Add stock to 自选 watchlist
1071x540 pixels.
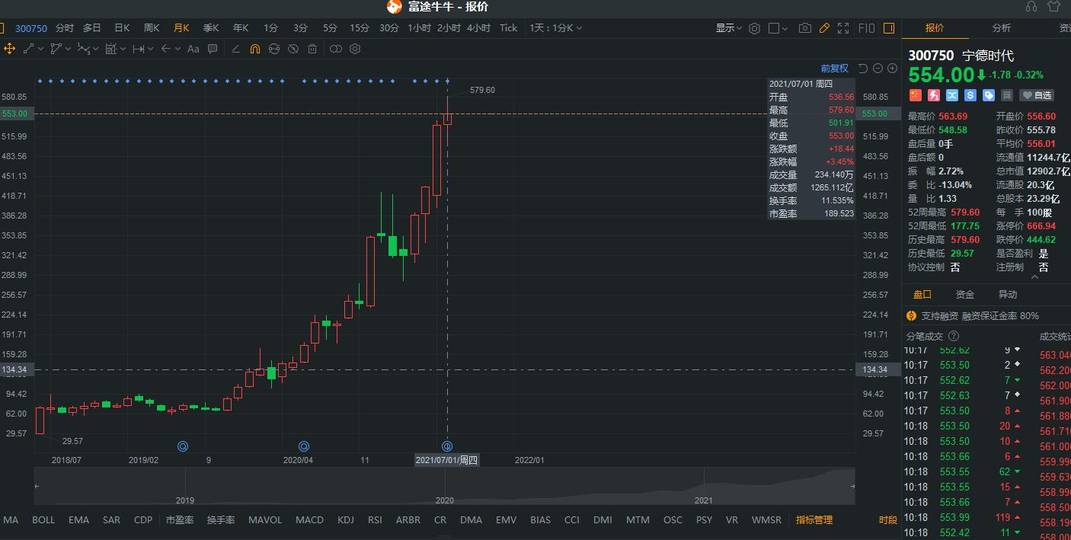[1037, 96]
